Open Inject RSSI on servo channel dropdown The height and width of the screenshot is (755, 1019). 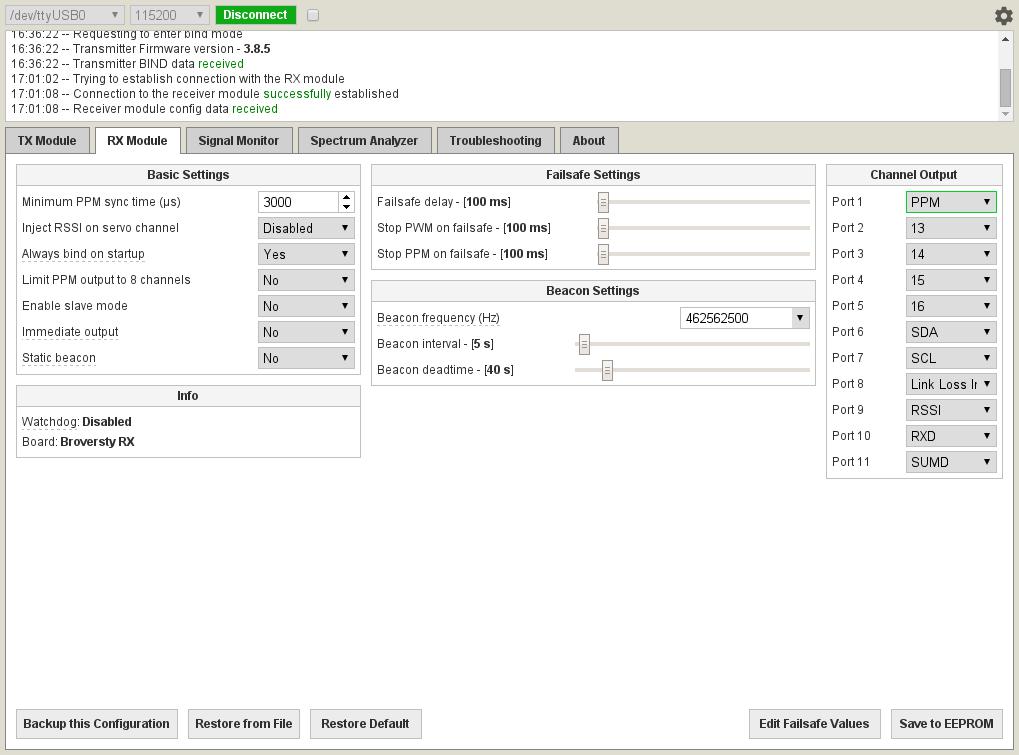306,228
